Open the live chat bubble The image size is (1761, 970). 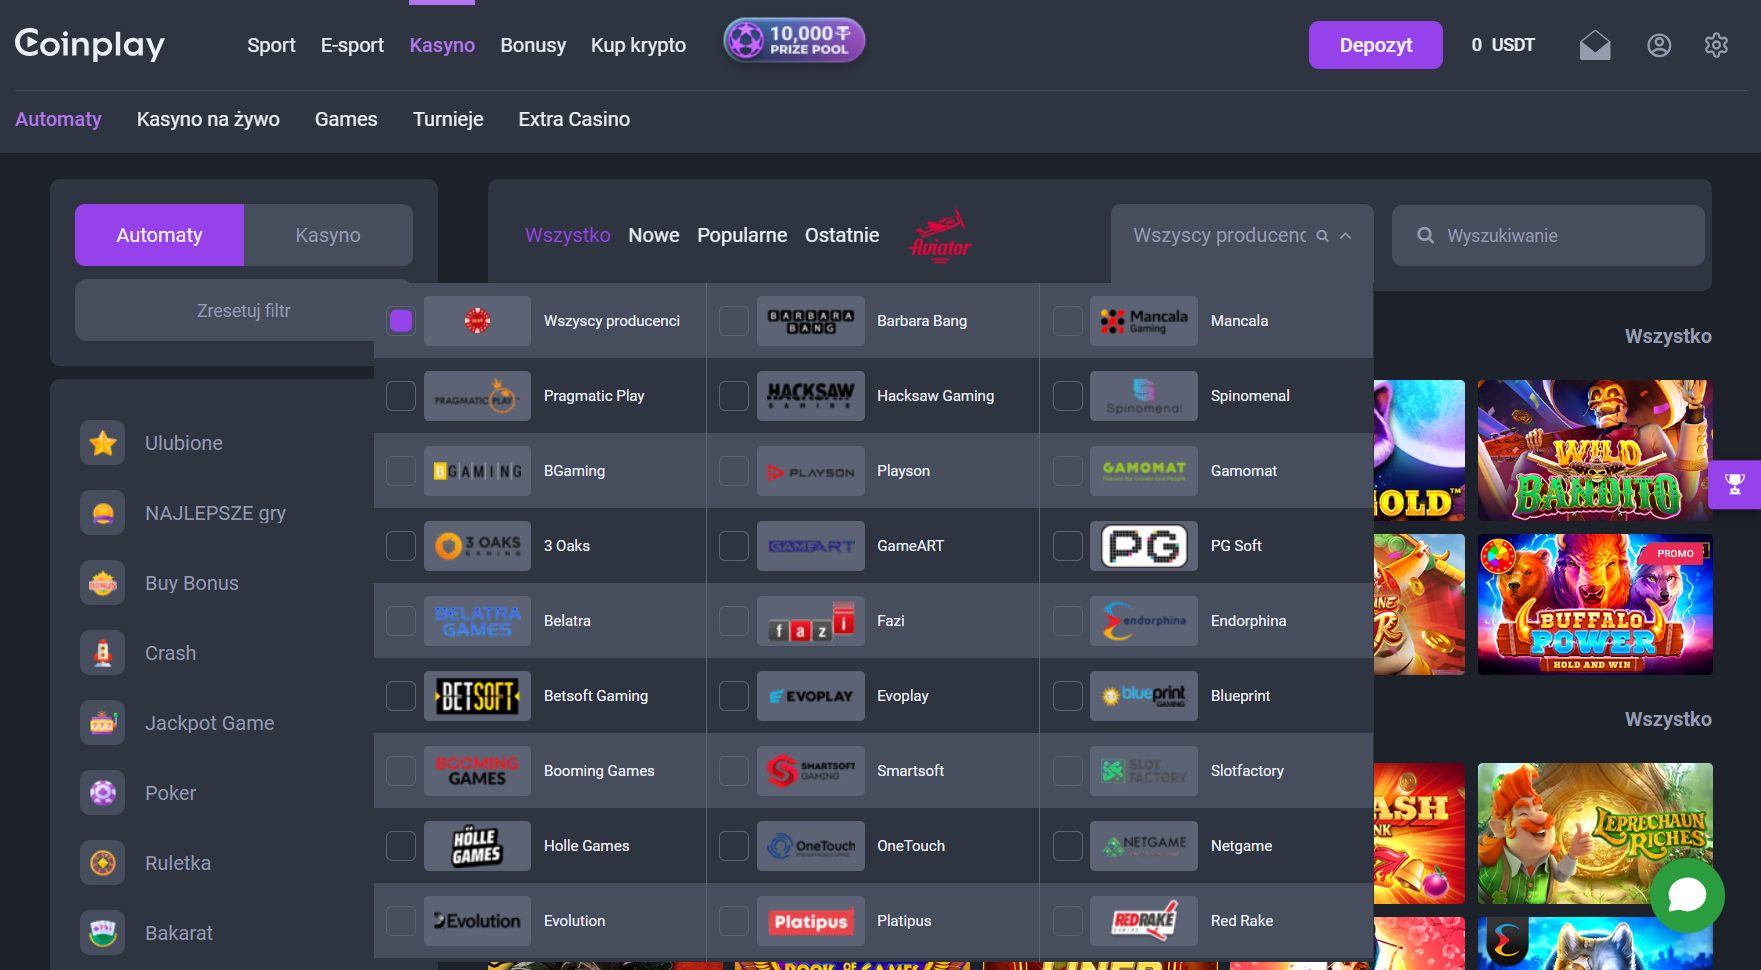[x=1687, y=895]
